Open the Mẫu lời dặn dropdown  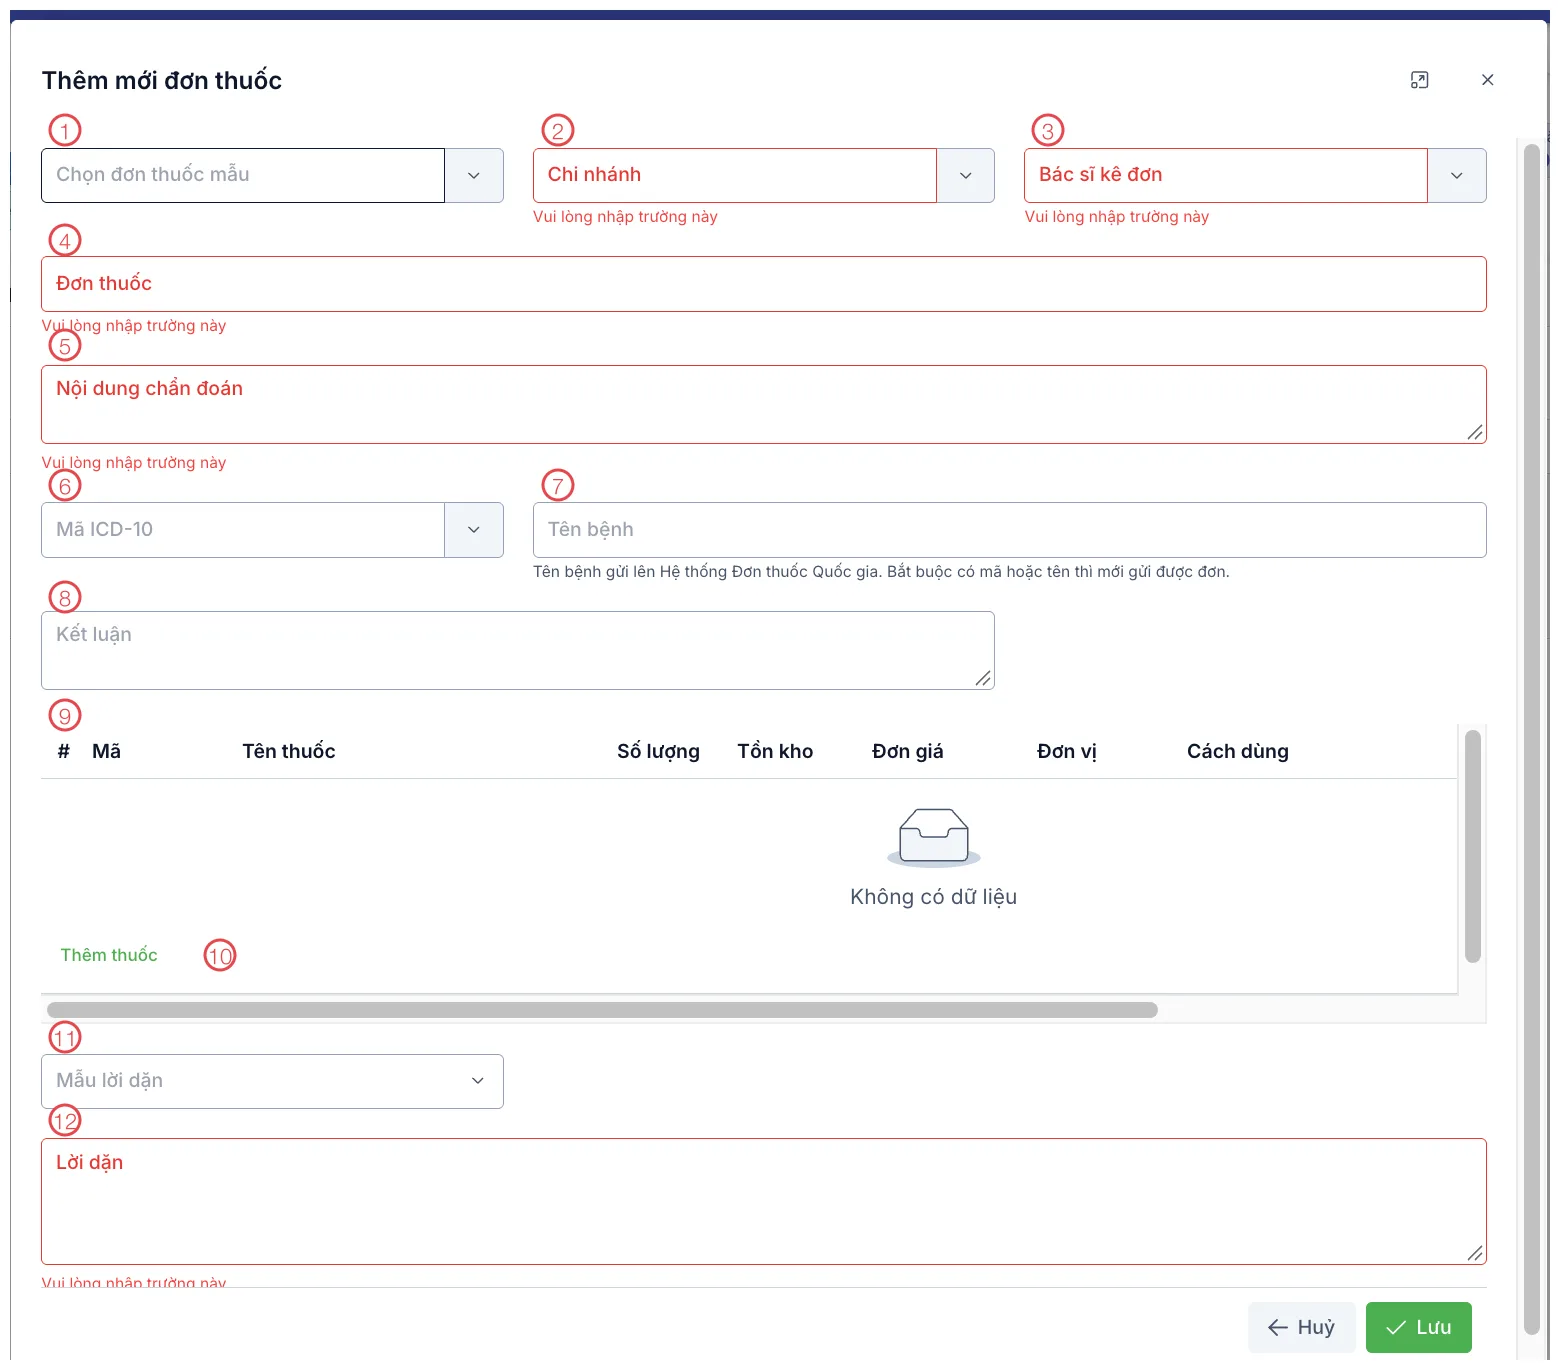(272, 1081)
